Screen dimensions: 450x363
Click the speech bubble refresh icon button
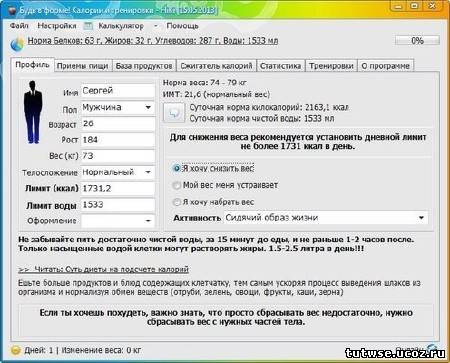coord(174,113)
